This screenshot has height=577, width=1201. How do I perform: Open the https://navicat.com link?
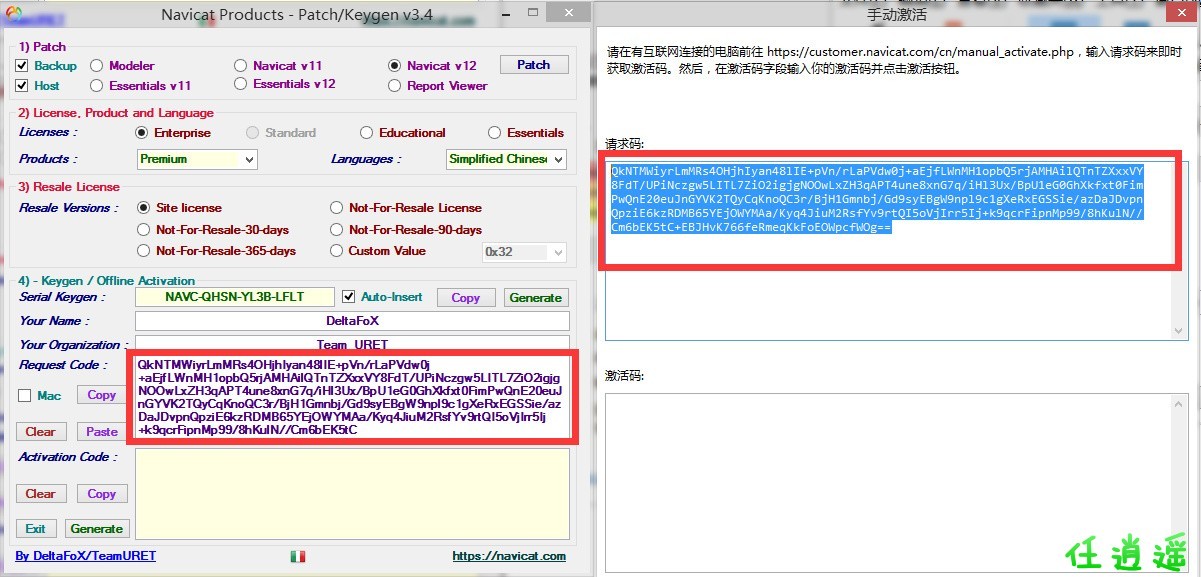point(509,556)
